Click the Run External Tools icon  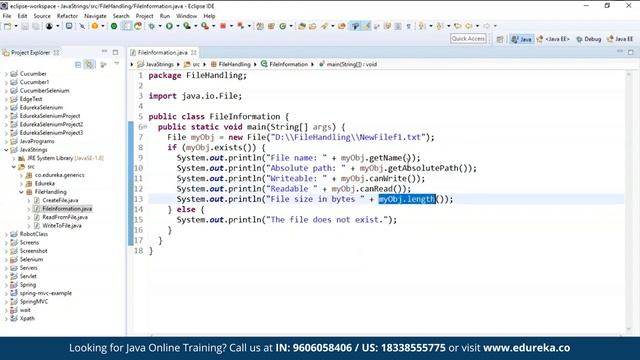tap(205, 26)
